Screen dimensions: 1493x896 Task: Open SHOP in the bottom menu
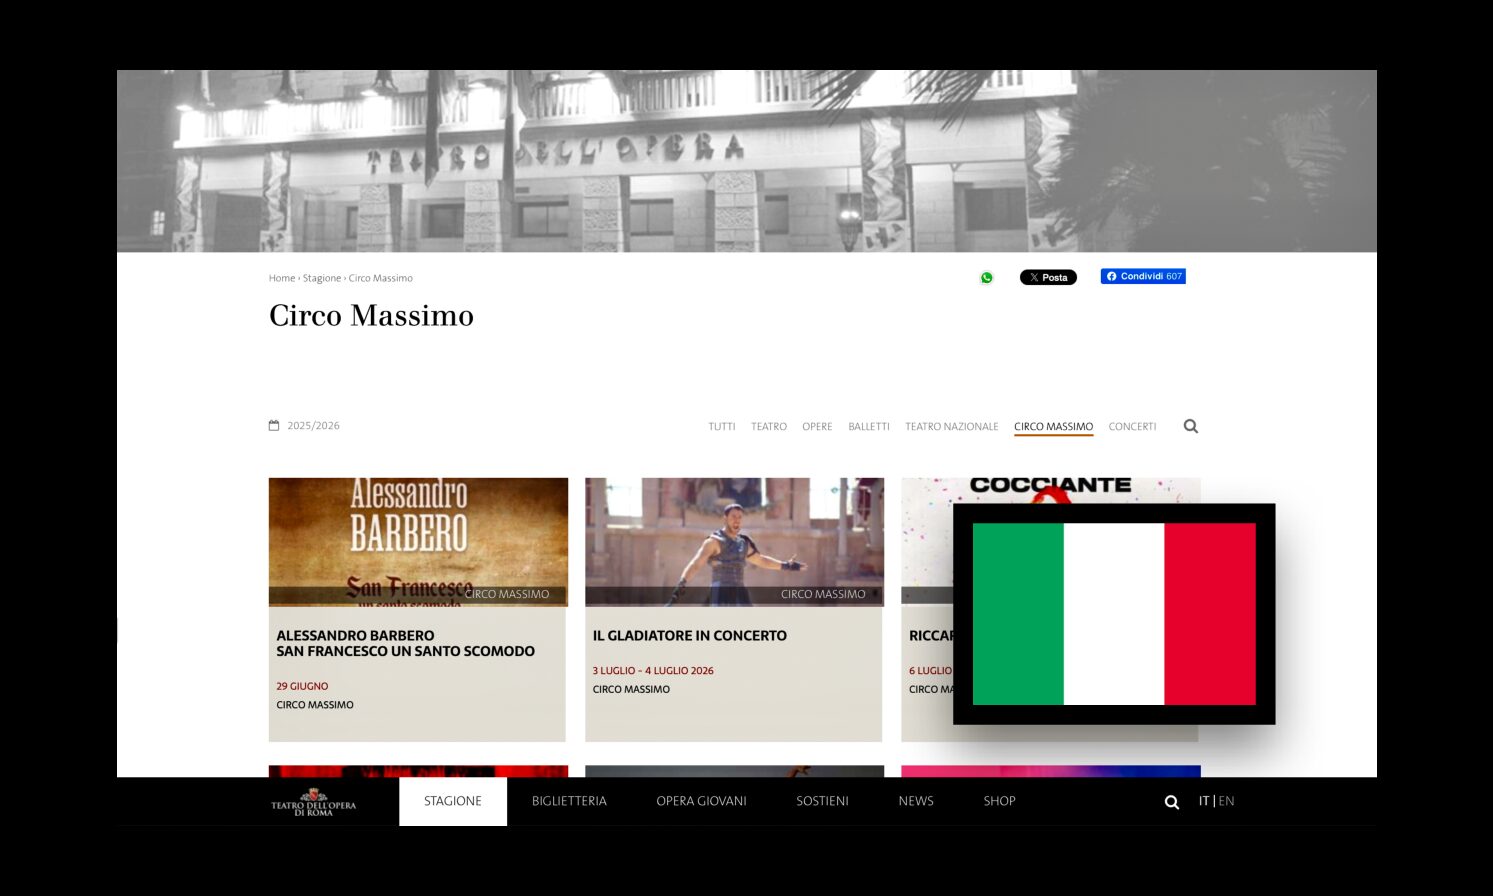(999, 802)
